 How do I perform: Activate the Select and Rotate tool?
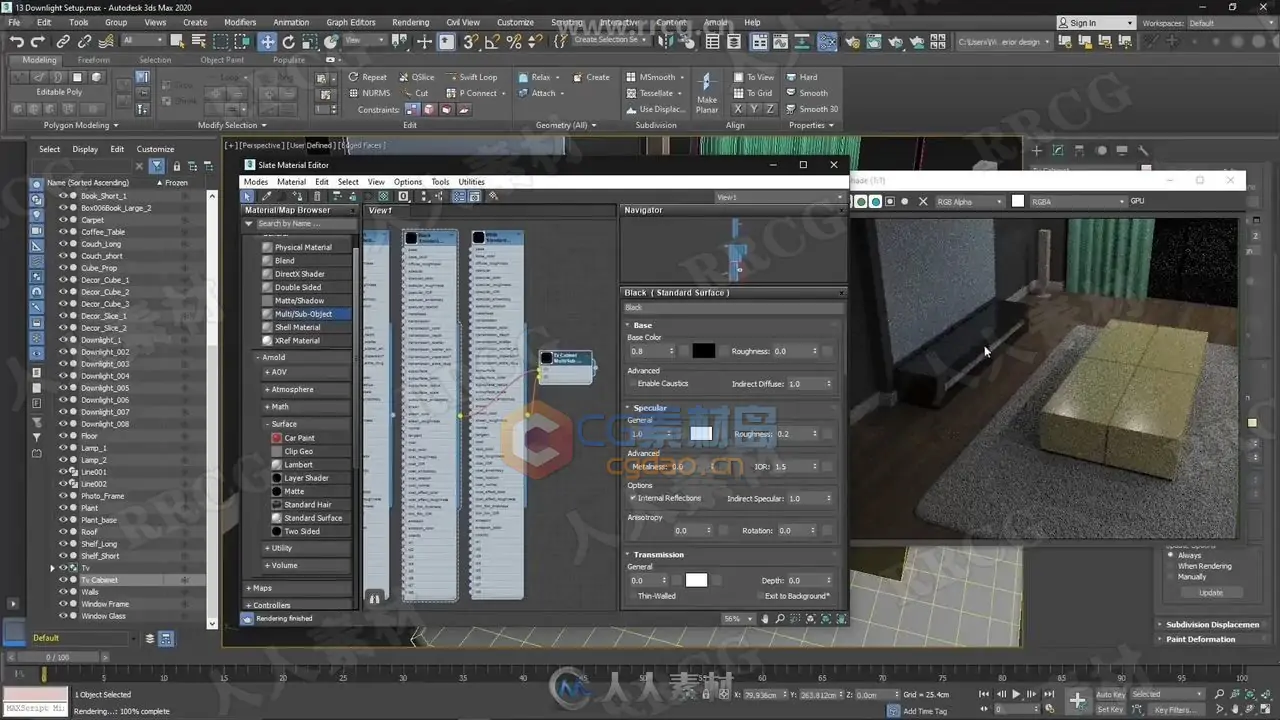pos(289,42)
